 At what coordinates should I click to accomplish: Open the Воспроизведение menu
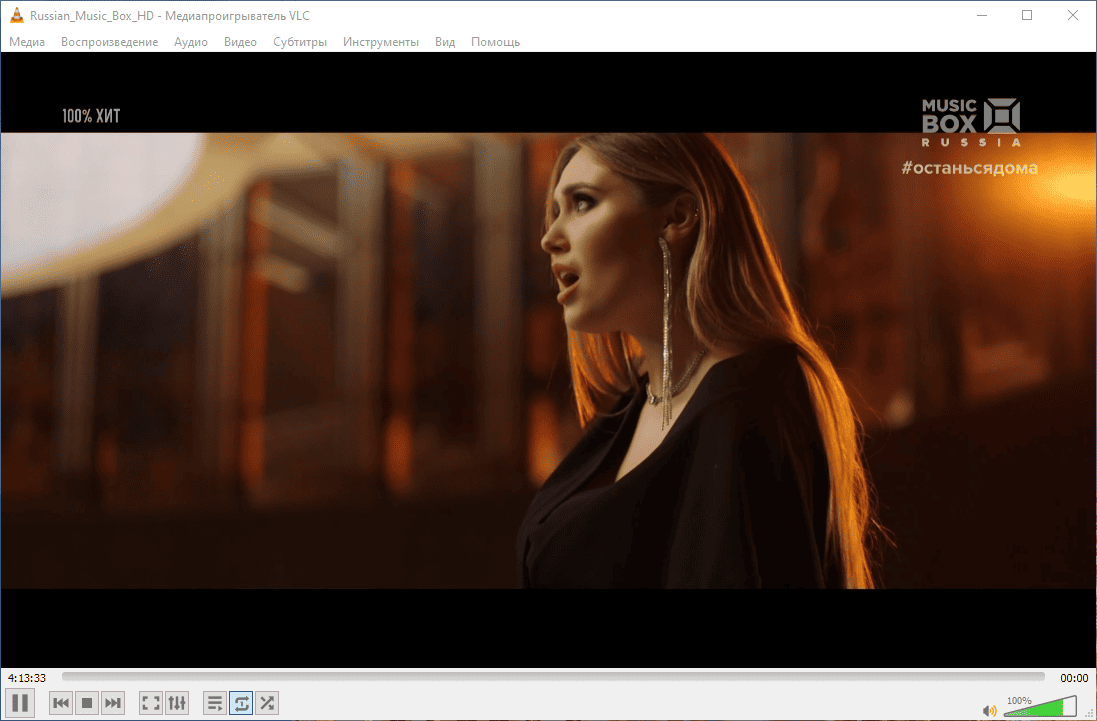(x=109, y=42)
